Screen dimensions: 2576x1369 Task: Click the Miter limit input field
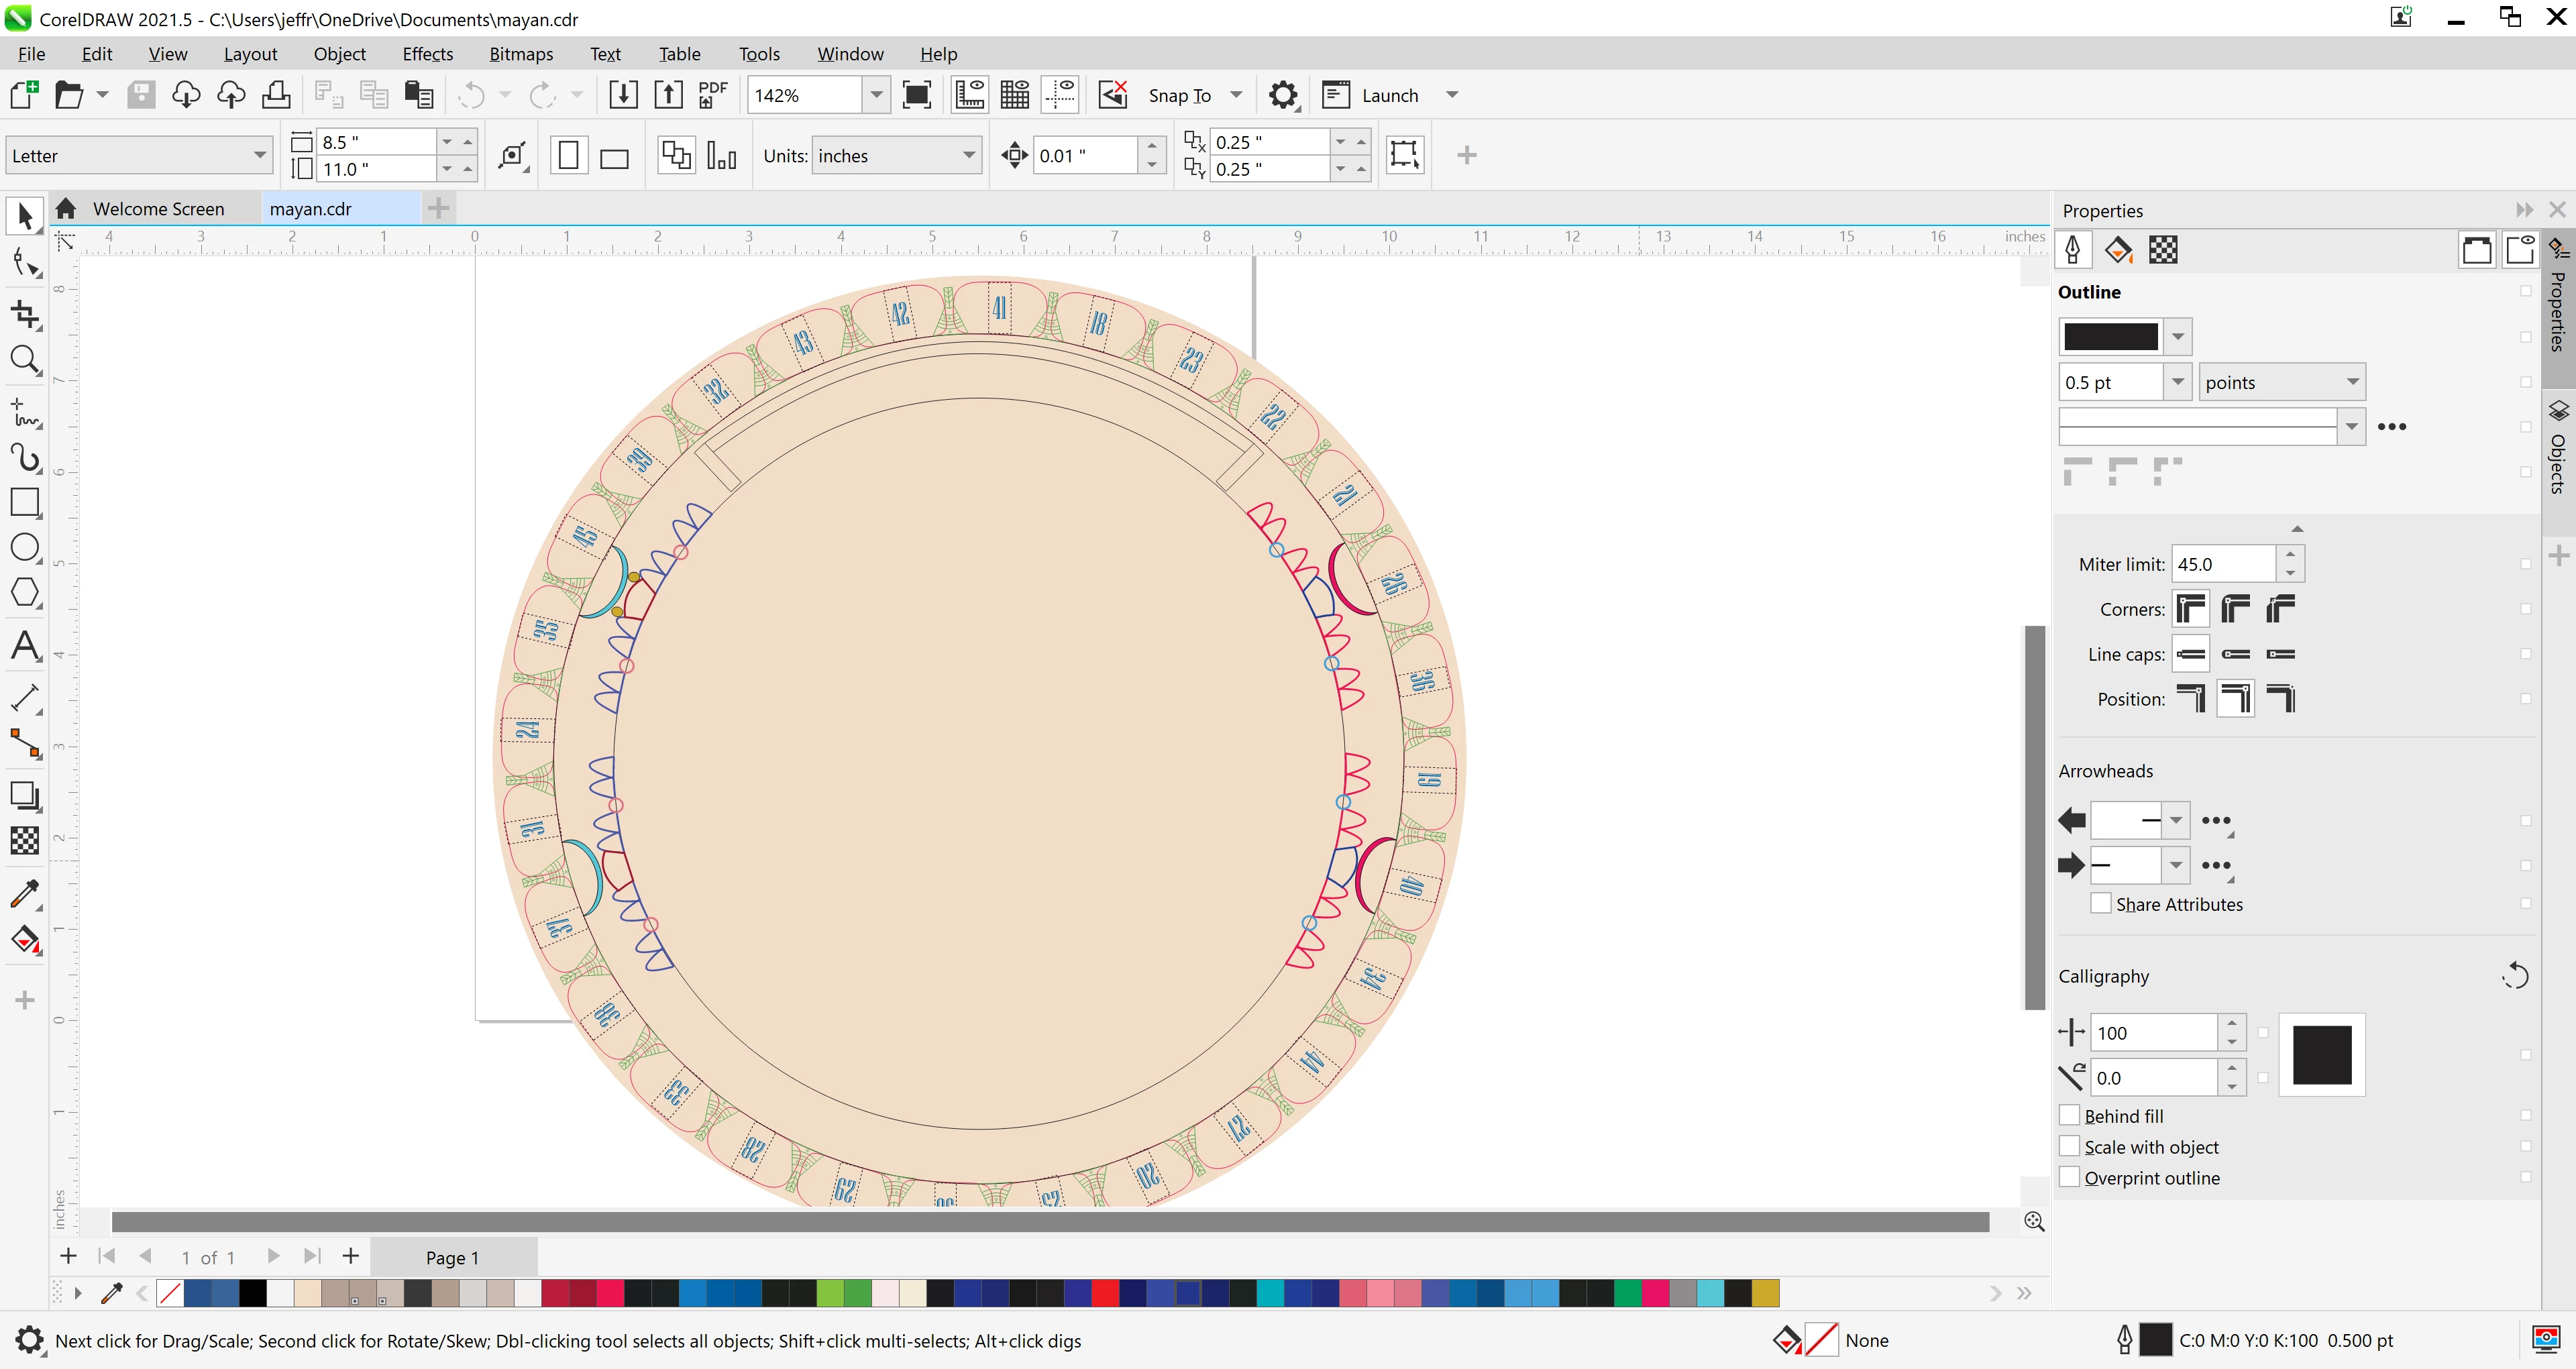coord(2223,564)
